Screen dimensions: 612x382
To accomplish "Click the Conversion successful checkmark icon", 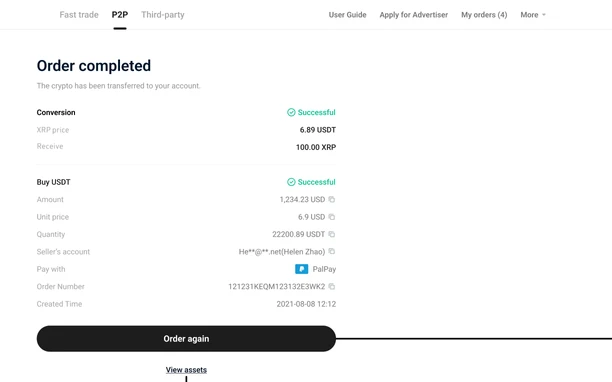I will click(x=291, y=112).
